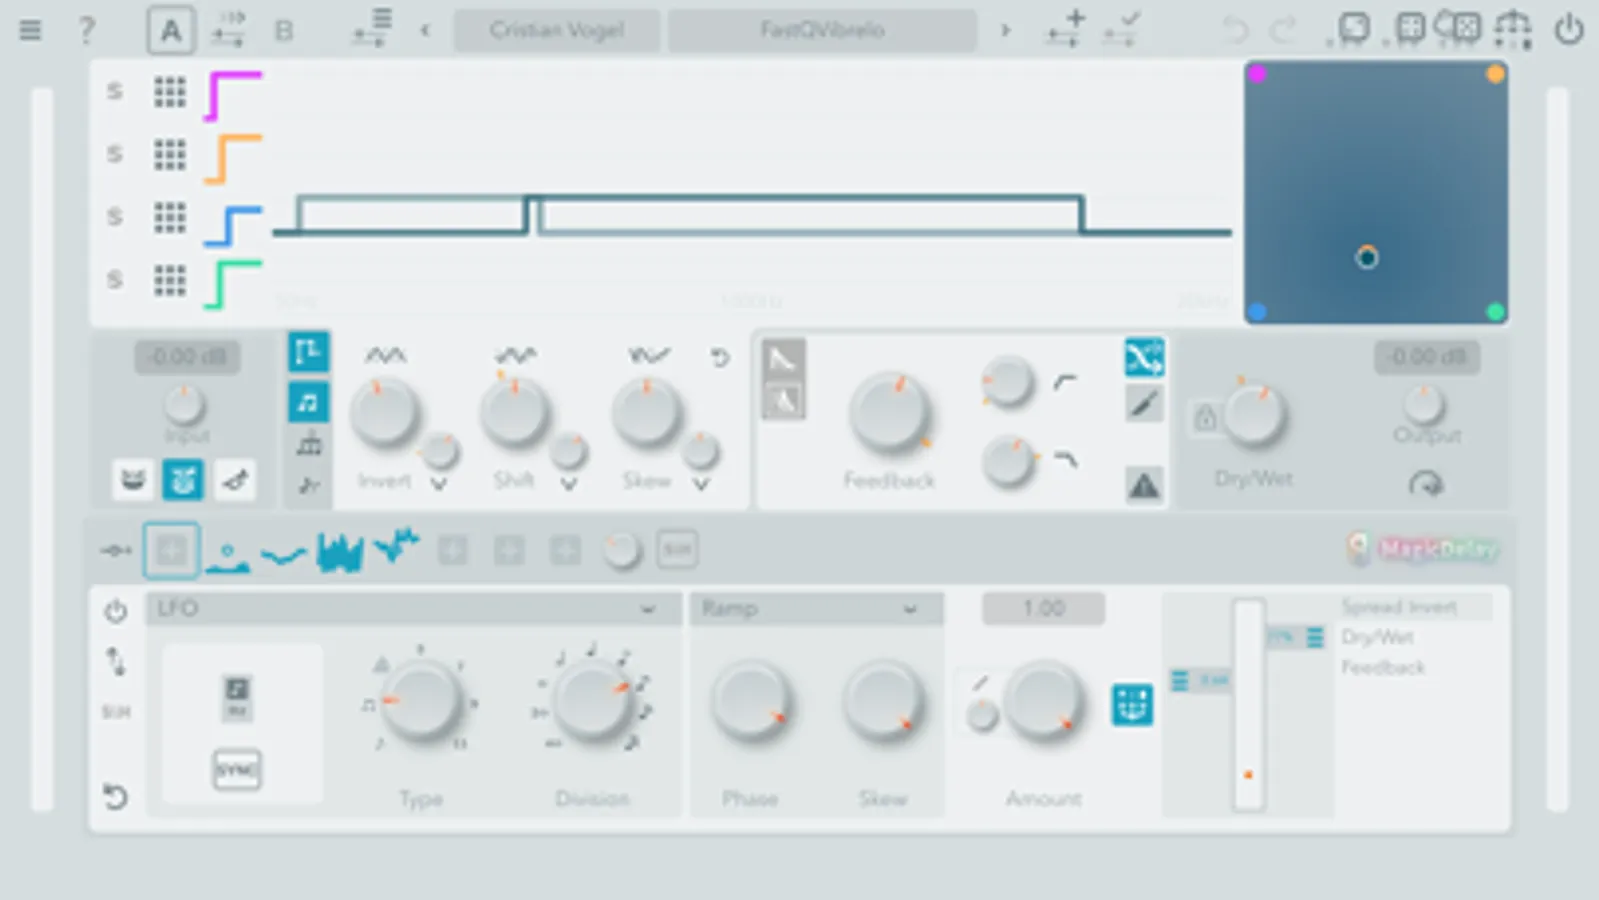The image size is (1599, 900).
Task: Click the output gain dB value field
Action: click(x=1427, y=357)
